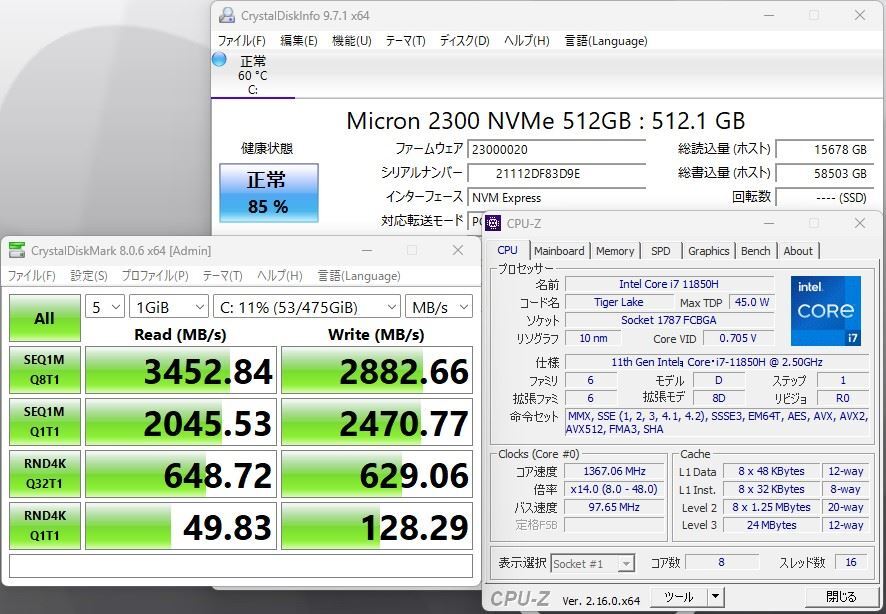Start the SEQ1M Q8T1 test
886x614 pixels.
(44, 370)
